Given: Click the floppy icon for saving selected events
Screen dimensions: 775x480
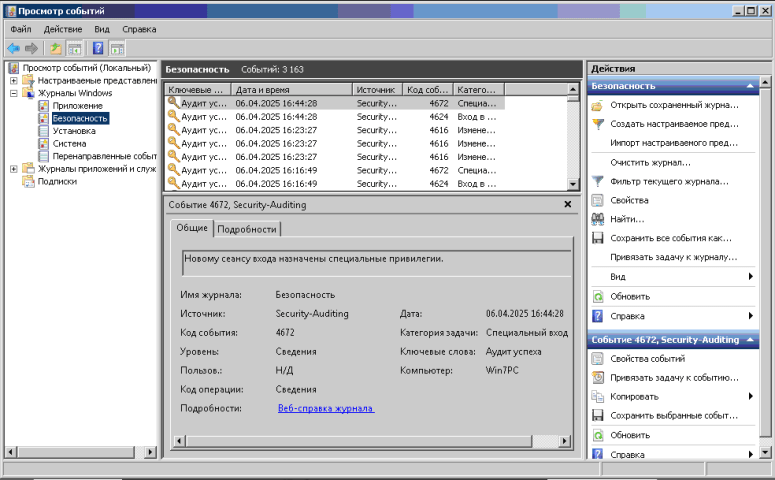Looking at the screenshot, I should click(x=598, y=416).
